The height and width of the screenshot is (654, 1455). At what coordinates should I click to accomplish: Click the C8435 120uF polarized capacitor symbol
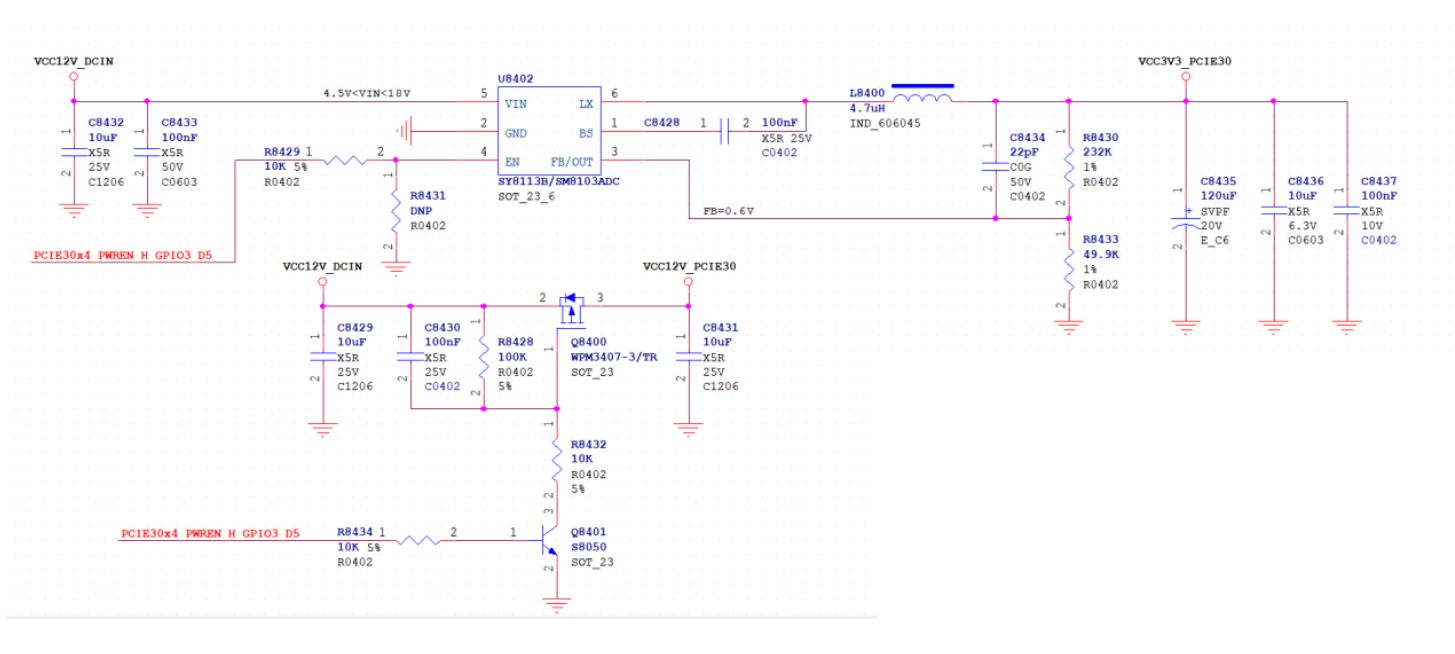point(1185,220)
